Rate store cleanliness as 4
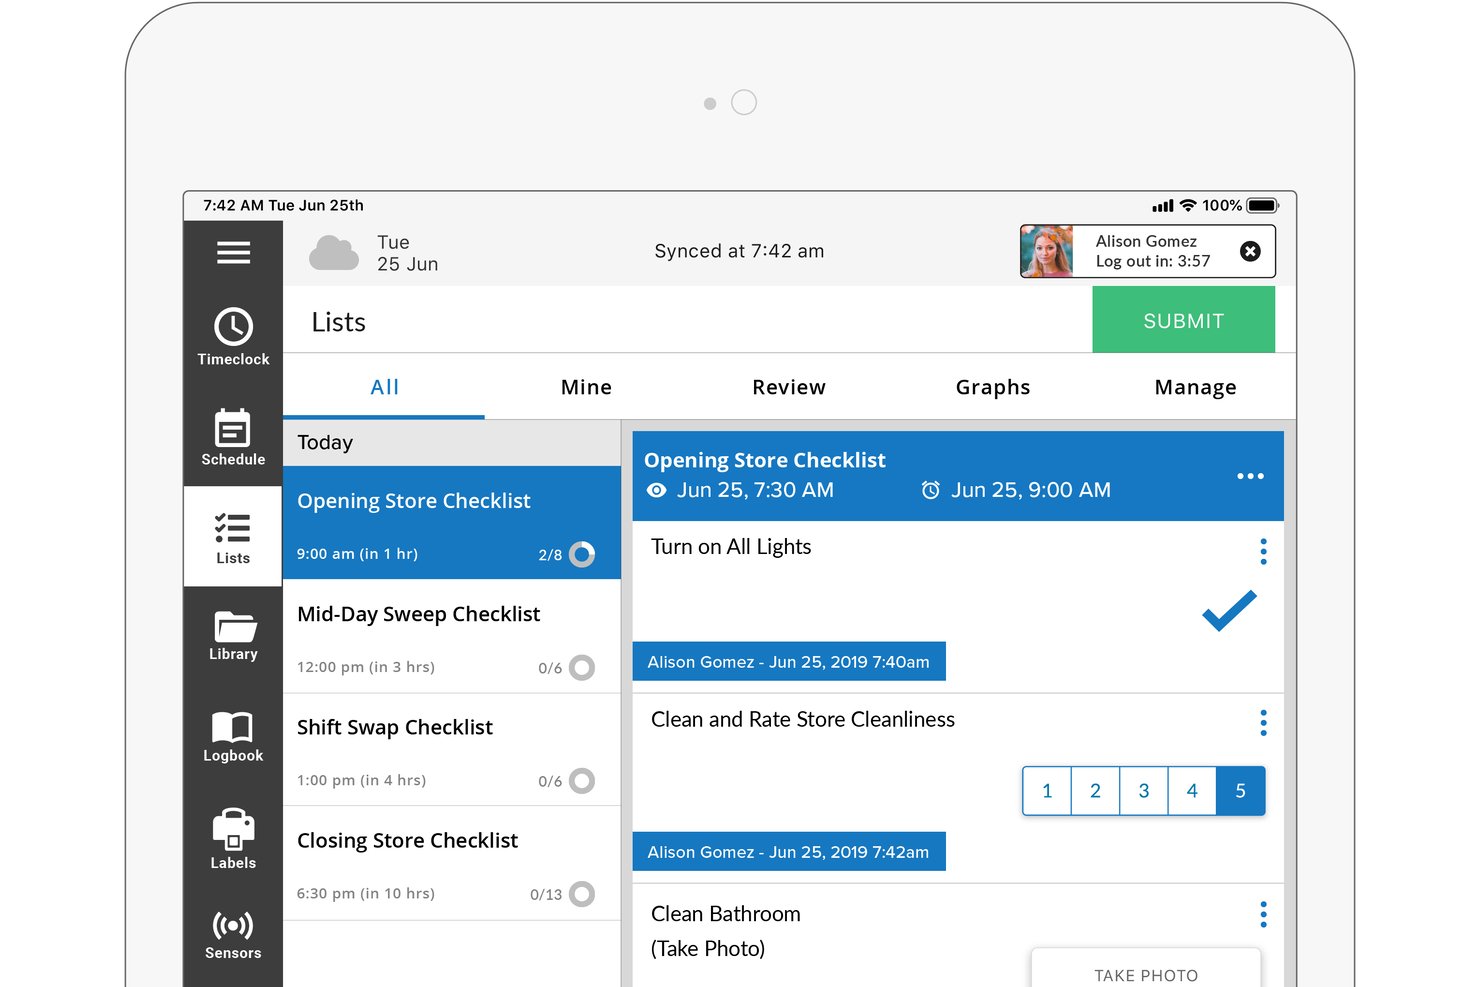Image resolution: width=1480 pixels, height=987 pixels. [x=1192, y=791]
